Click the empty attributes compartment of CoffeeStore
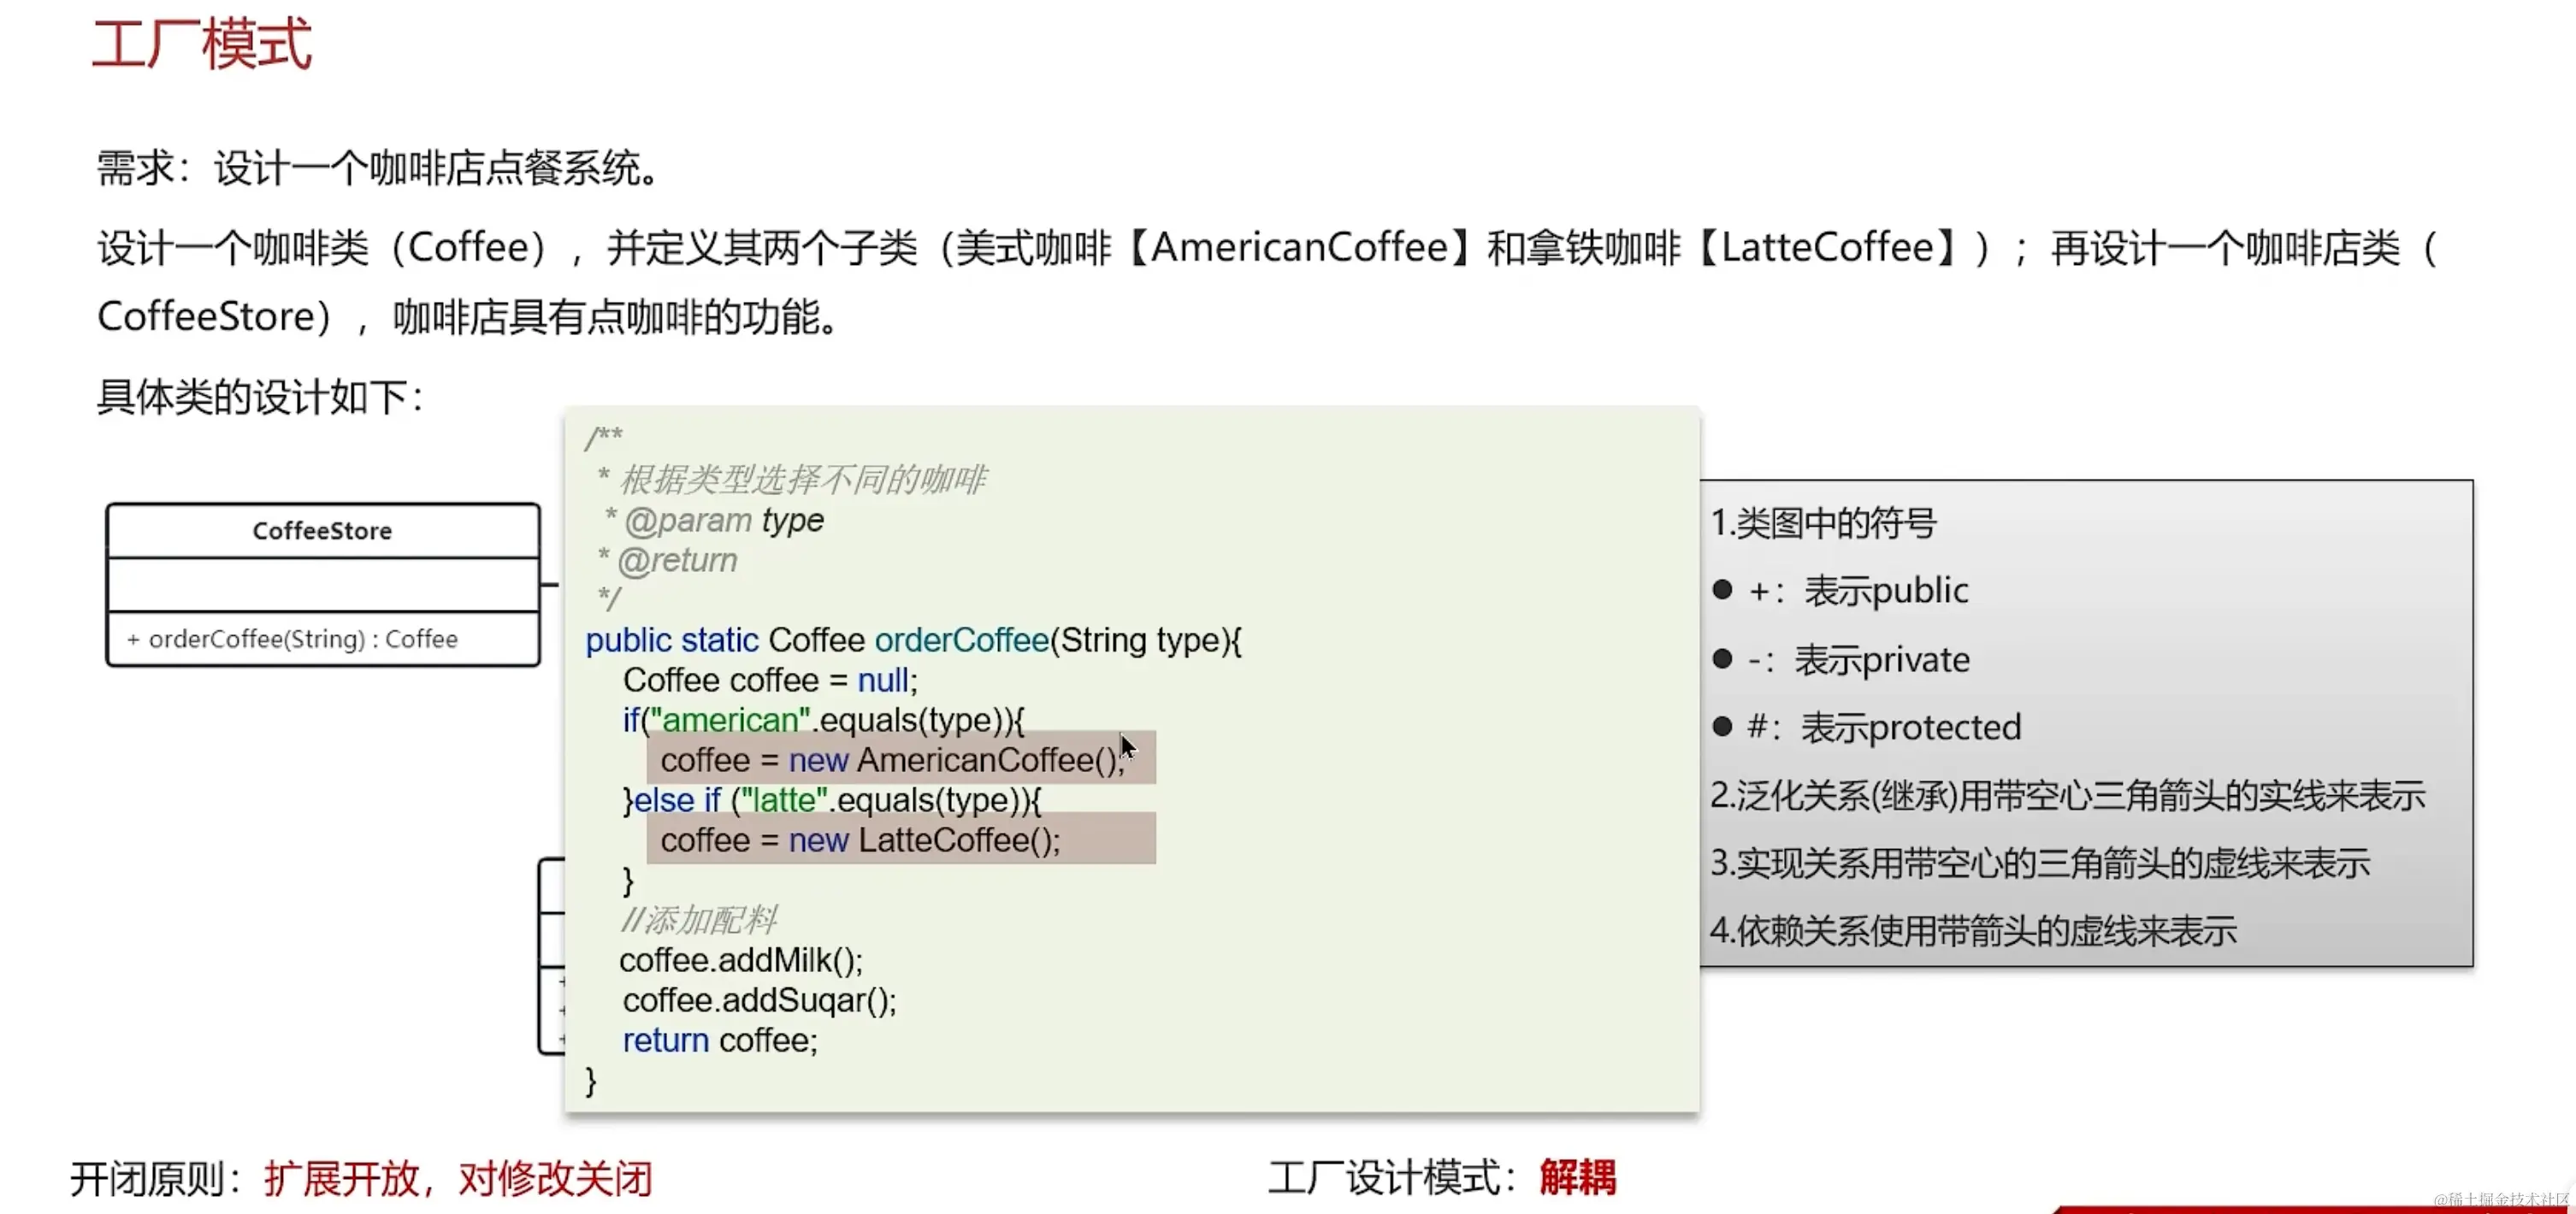 click(x=322, y=584)
